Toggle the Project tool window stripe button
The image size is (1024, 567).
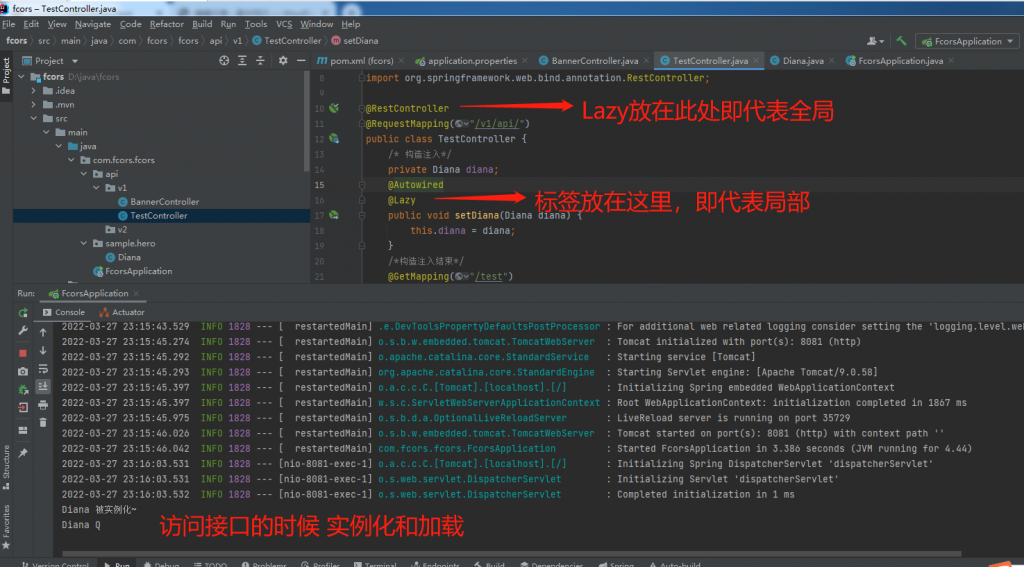(6, 77)
